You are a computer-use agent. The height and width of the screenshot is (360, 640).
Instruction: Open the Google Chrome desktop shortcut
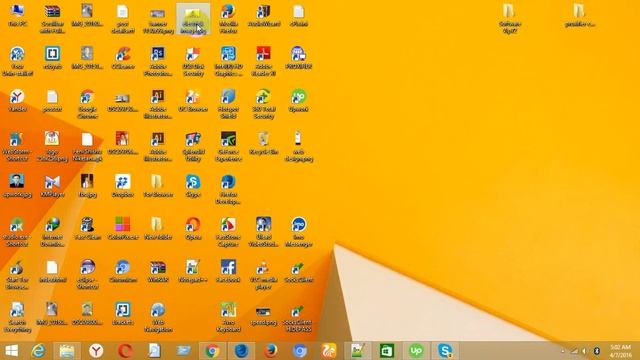(x=87, y=104)
